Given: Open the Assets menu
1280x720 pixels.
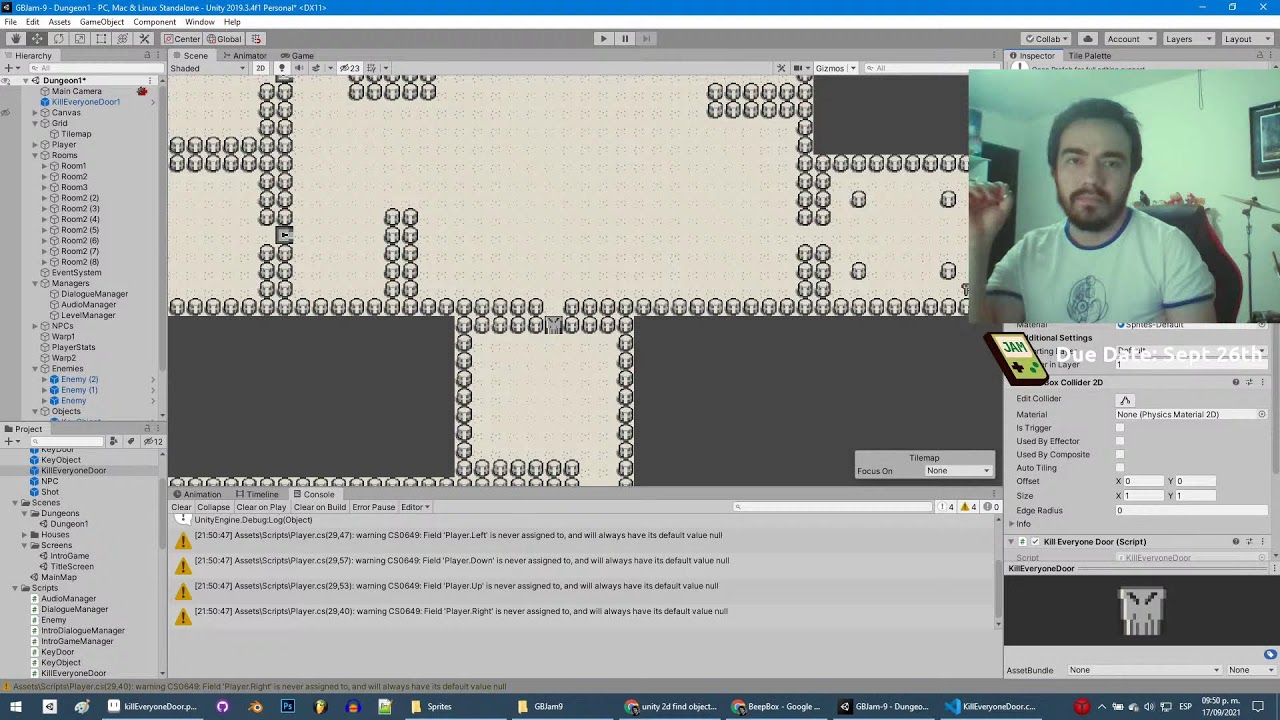Looking at the screenshot, I should point(59,22).
